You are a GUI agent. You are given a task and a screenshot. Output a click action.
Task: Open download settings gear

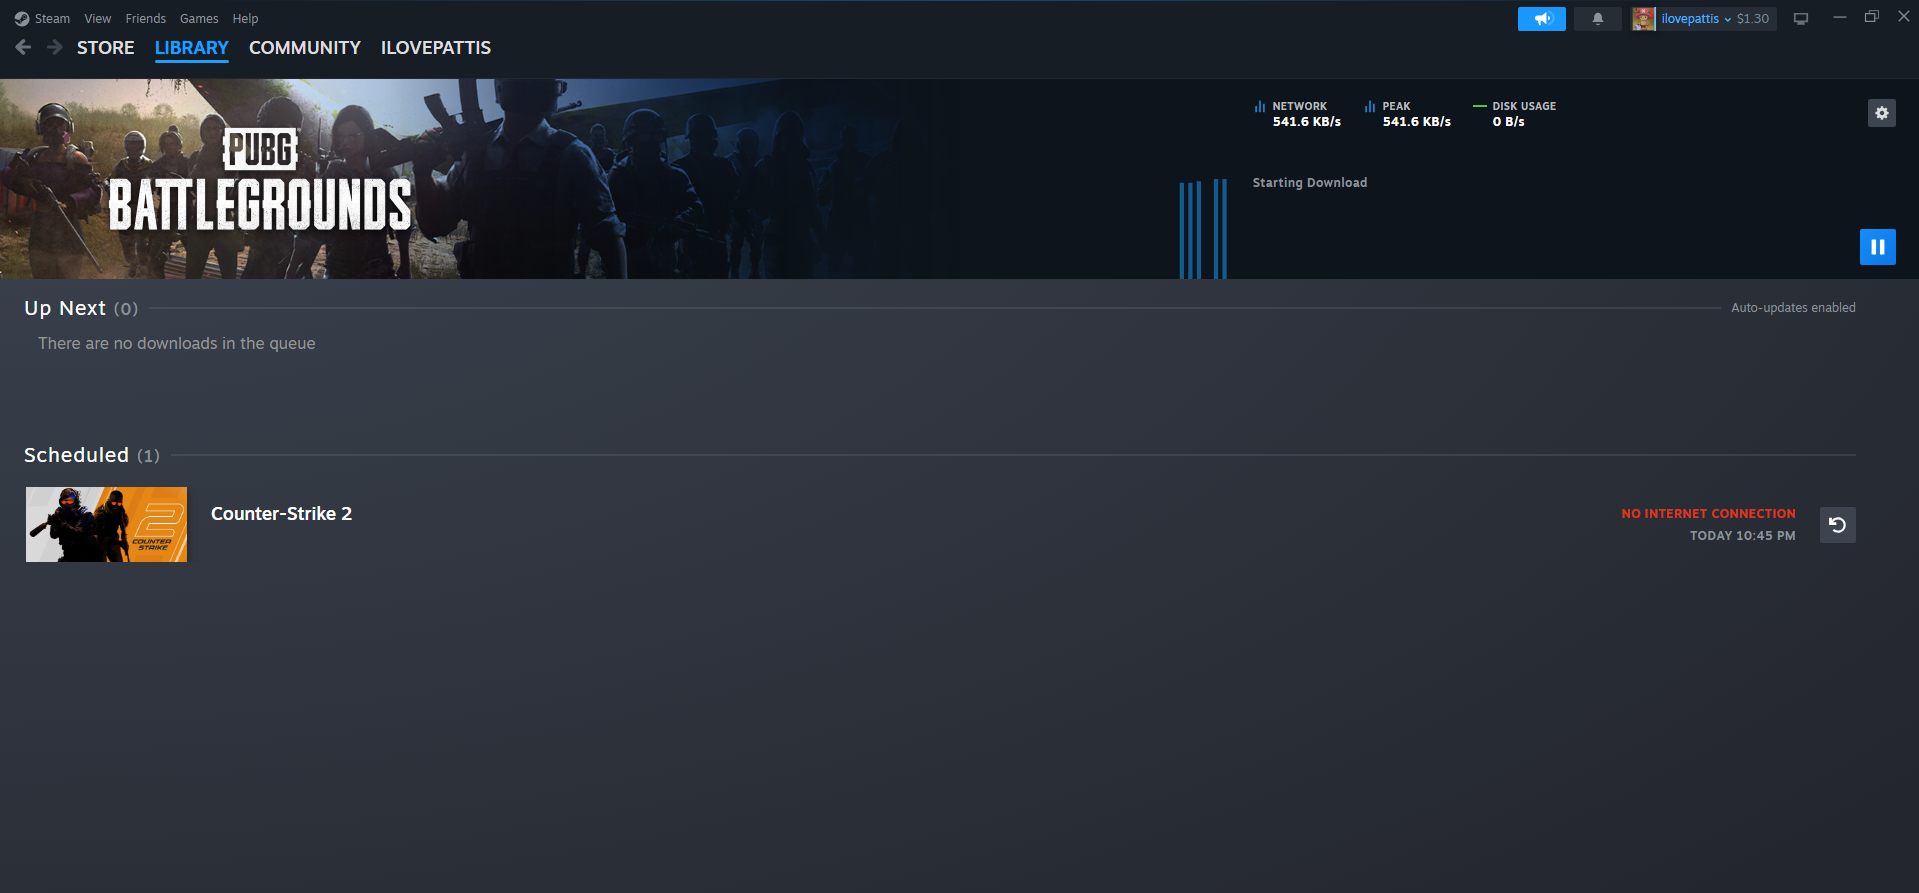1882,113
